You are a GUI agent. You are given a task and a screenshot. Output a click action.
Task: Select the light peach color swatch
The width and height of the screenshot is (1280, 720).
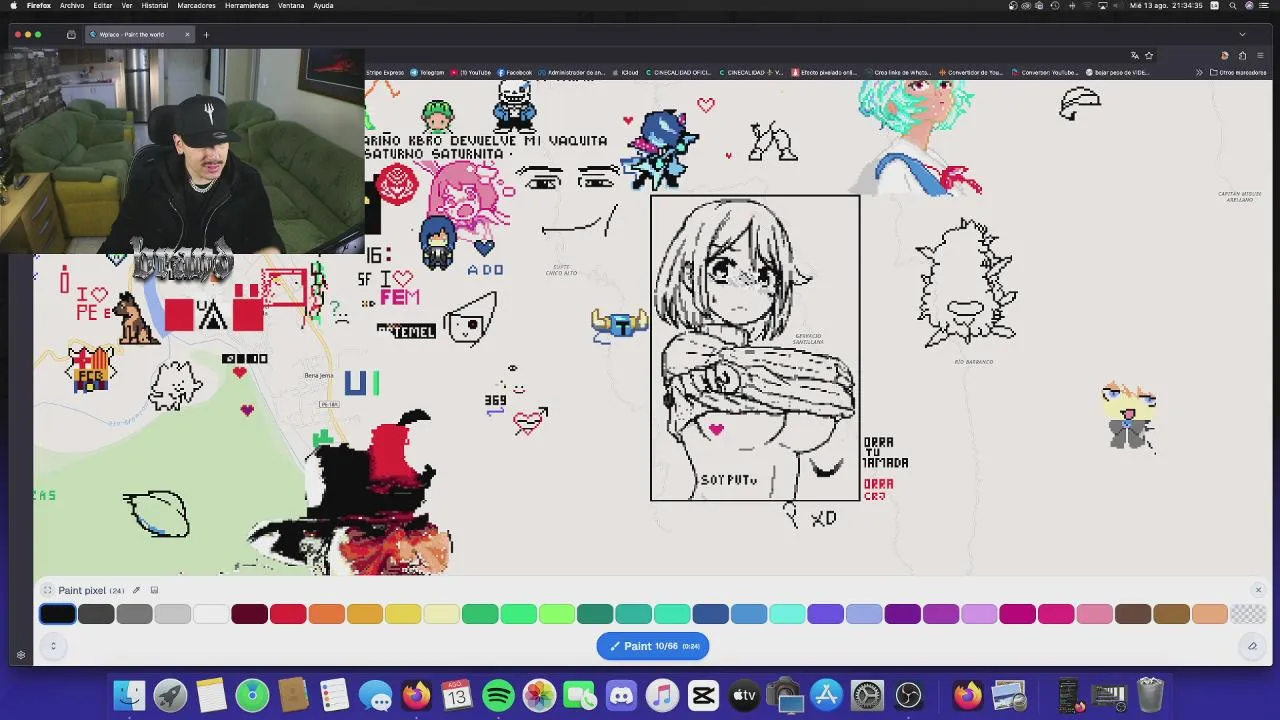1210,614
